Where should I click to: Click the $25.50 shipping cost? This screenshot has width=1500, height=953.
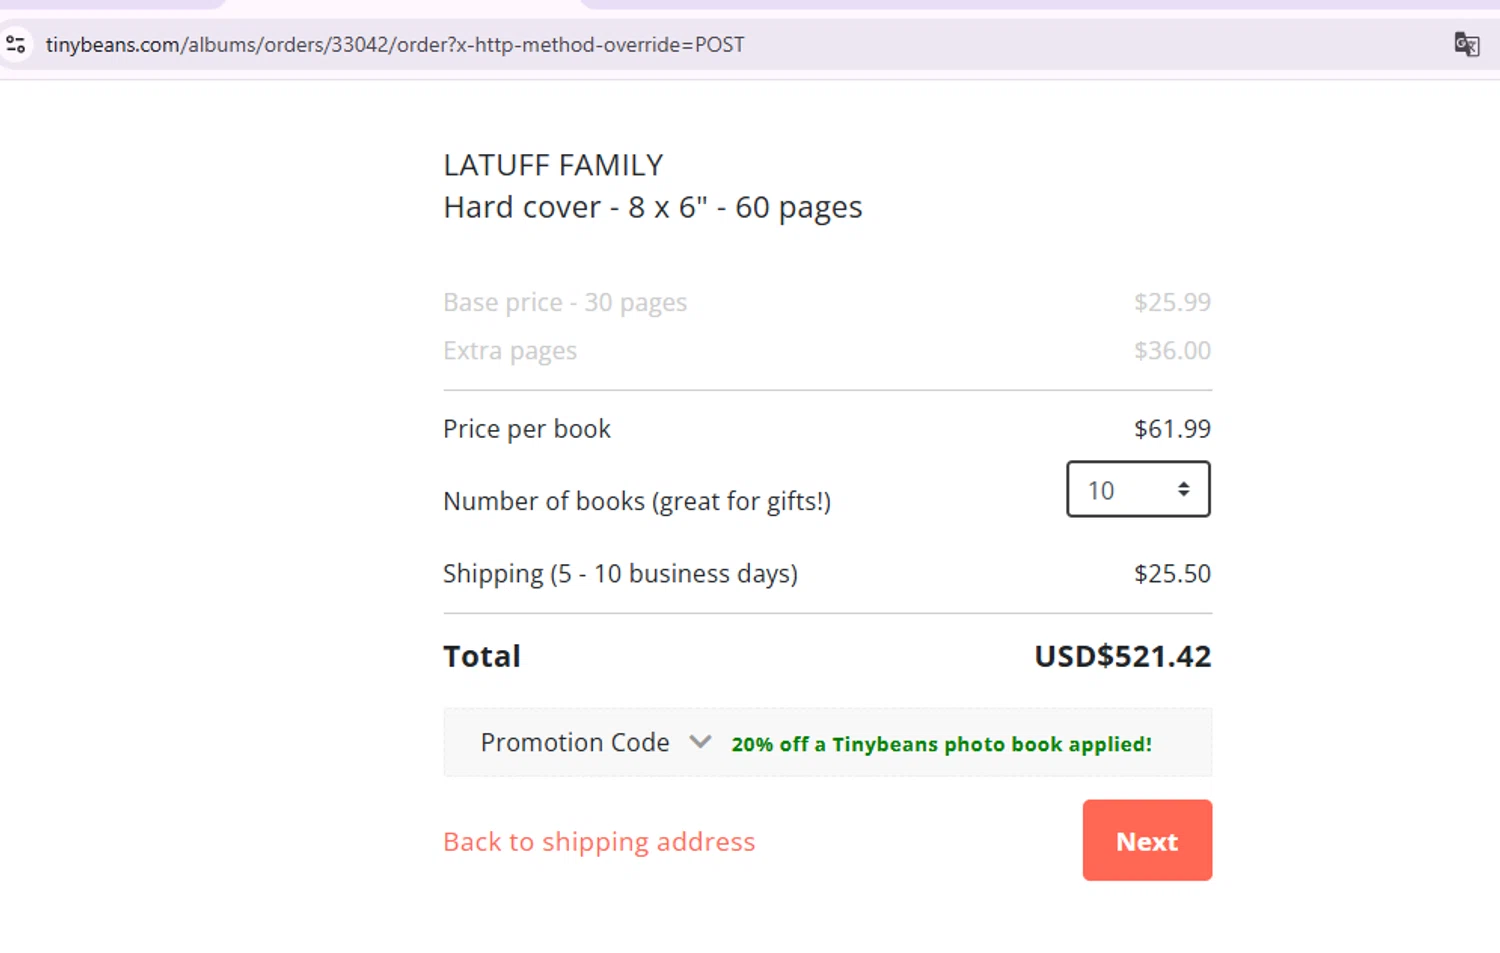1172,573
